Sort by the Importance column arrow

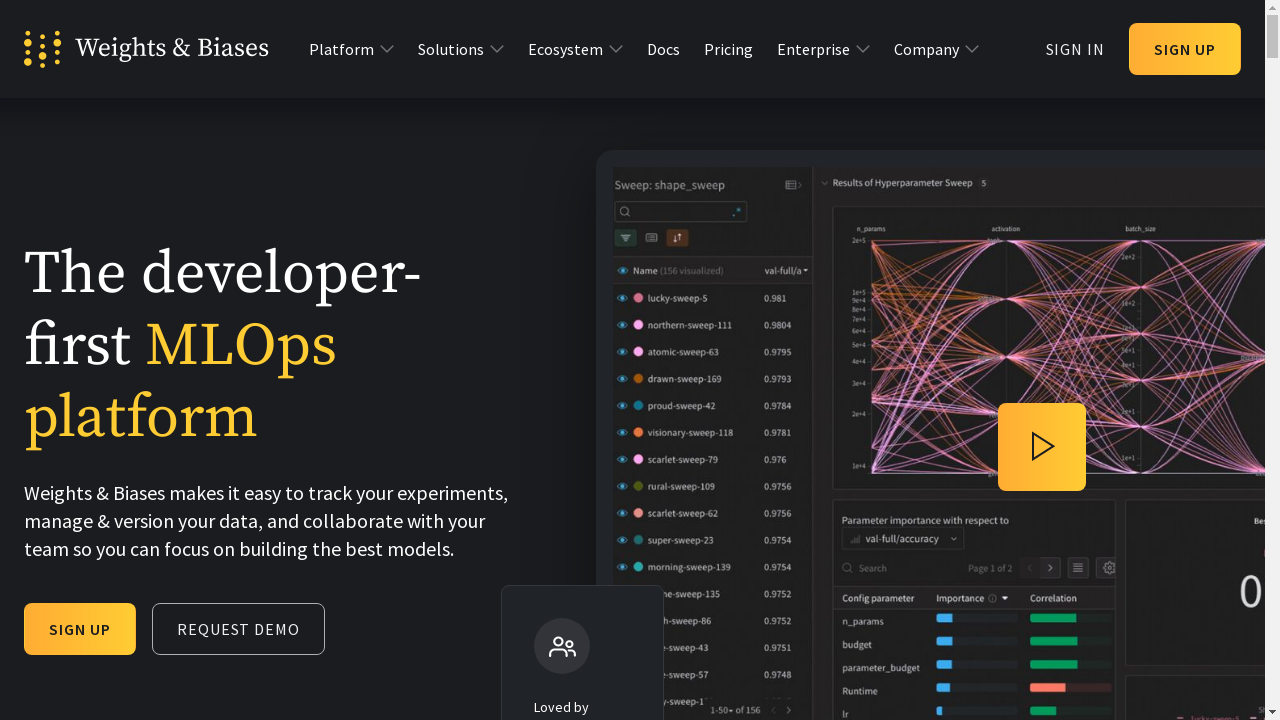click(x=1005, y=599)
